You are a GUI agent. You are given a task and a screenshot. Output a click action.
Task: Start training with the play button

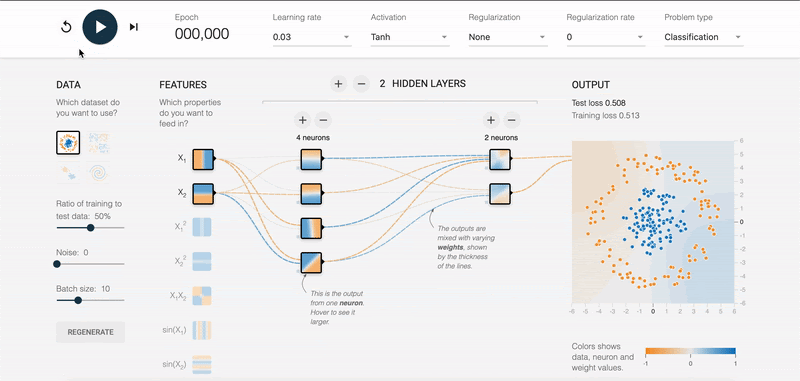tap(100, 27)
